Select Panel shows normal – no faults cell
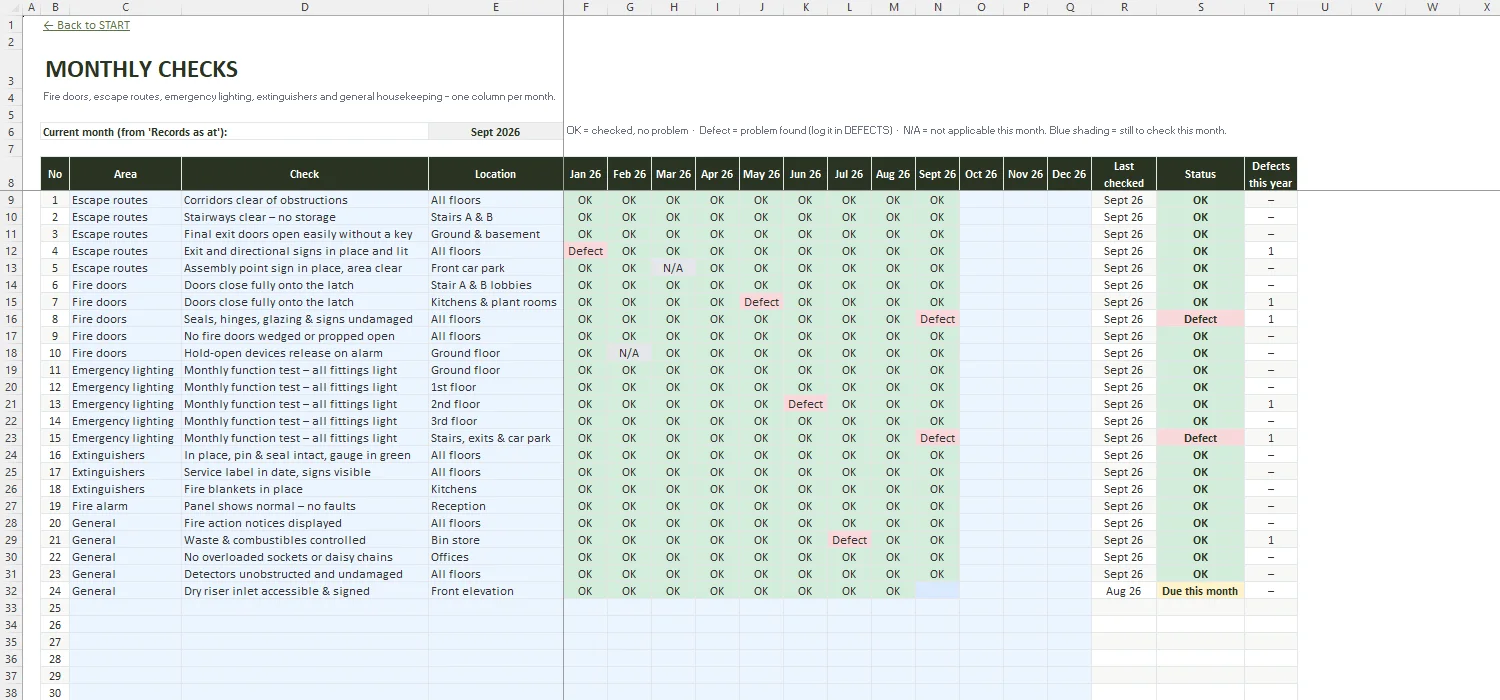 point(305,506)
